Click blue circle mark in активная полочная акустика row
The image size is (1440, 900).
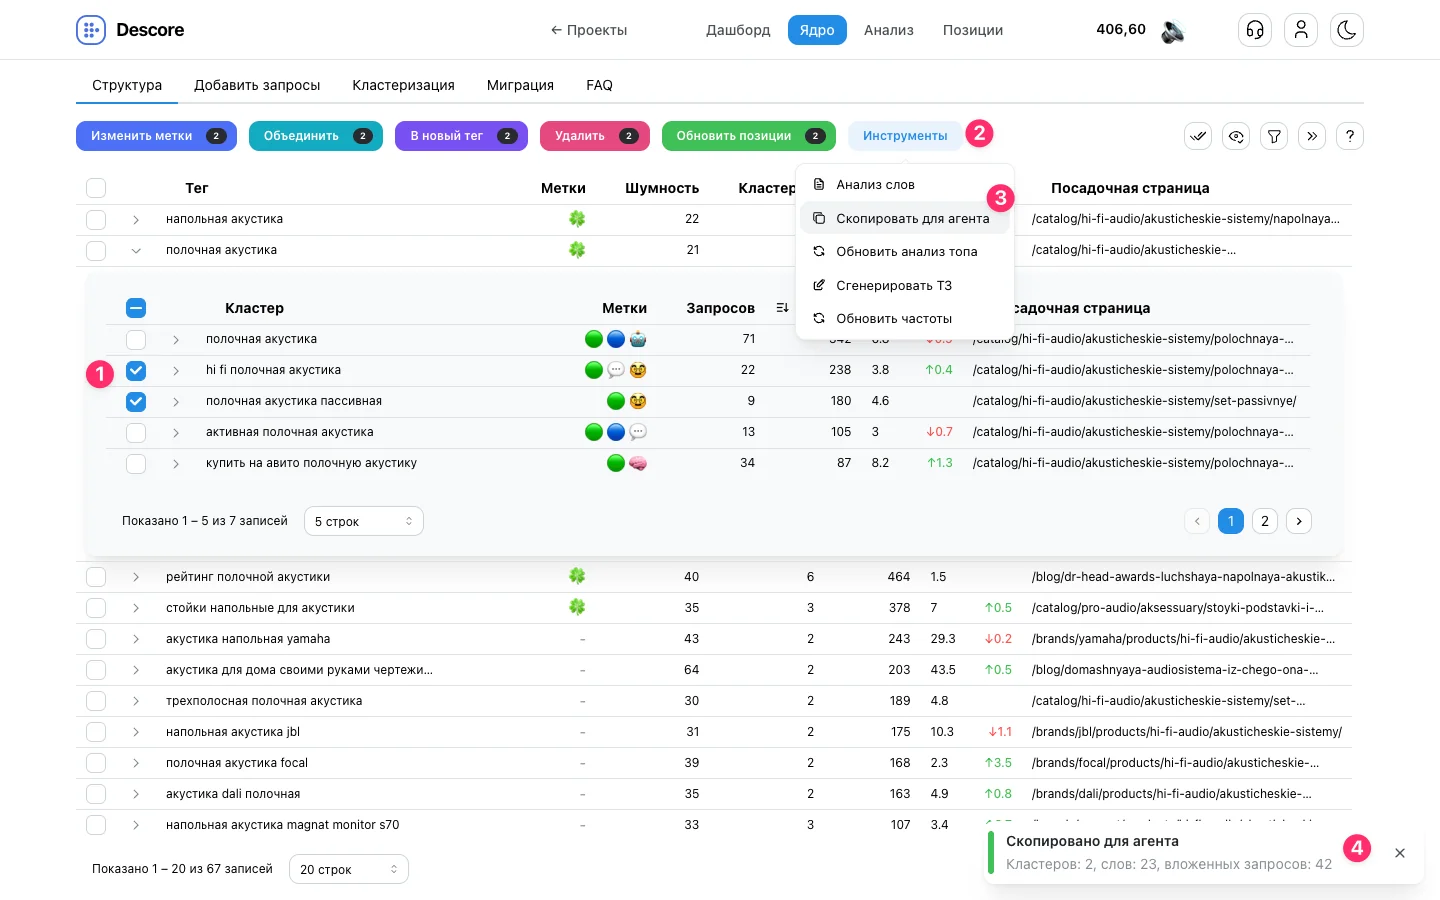616,432
